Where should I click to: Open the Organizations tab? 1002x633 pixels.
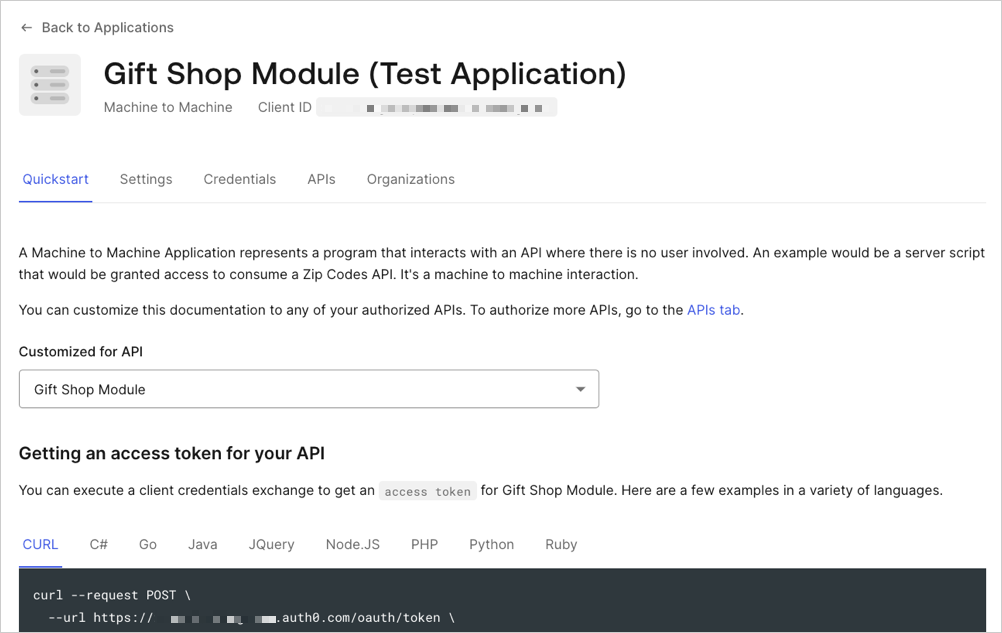coord(410,179)
